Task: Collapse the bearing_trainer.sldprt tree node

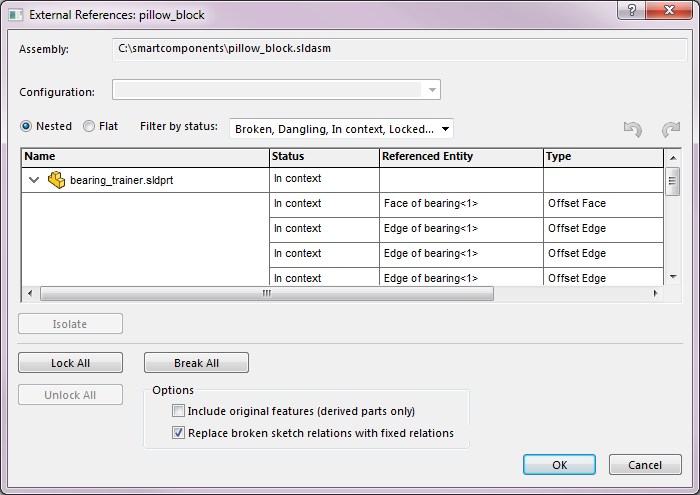Action: pos(34,180)
